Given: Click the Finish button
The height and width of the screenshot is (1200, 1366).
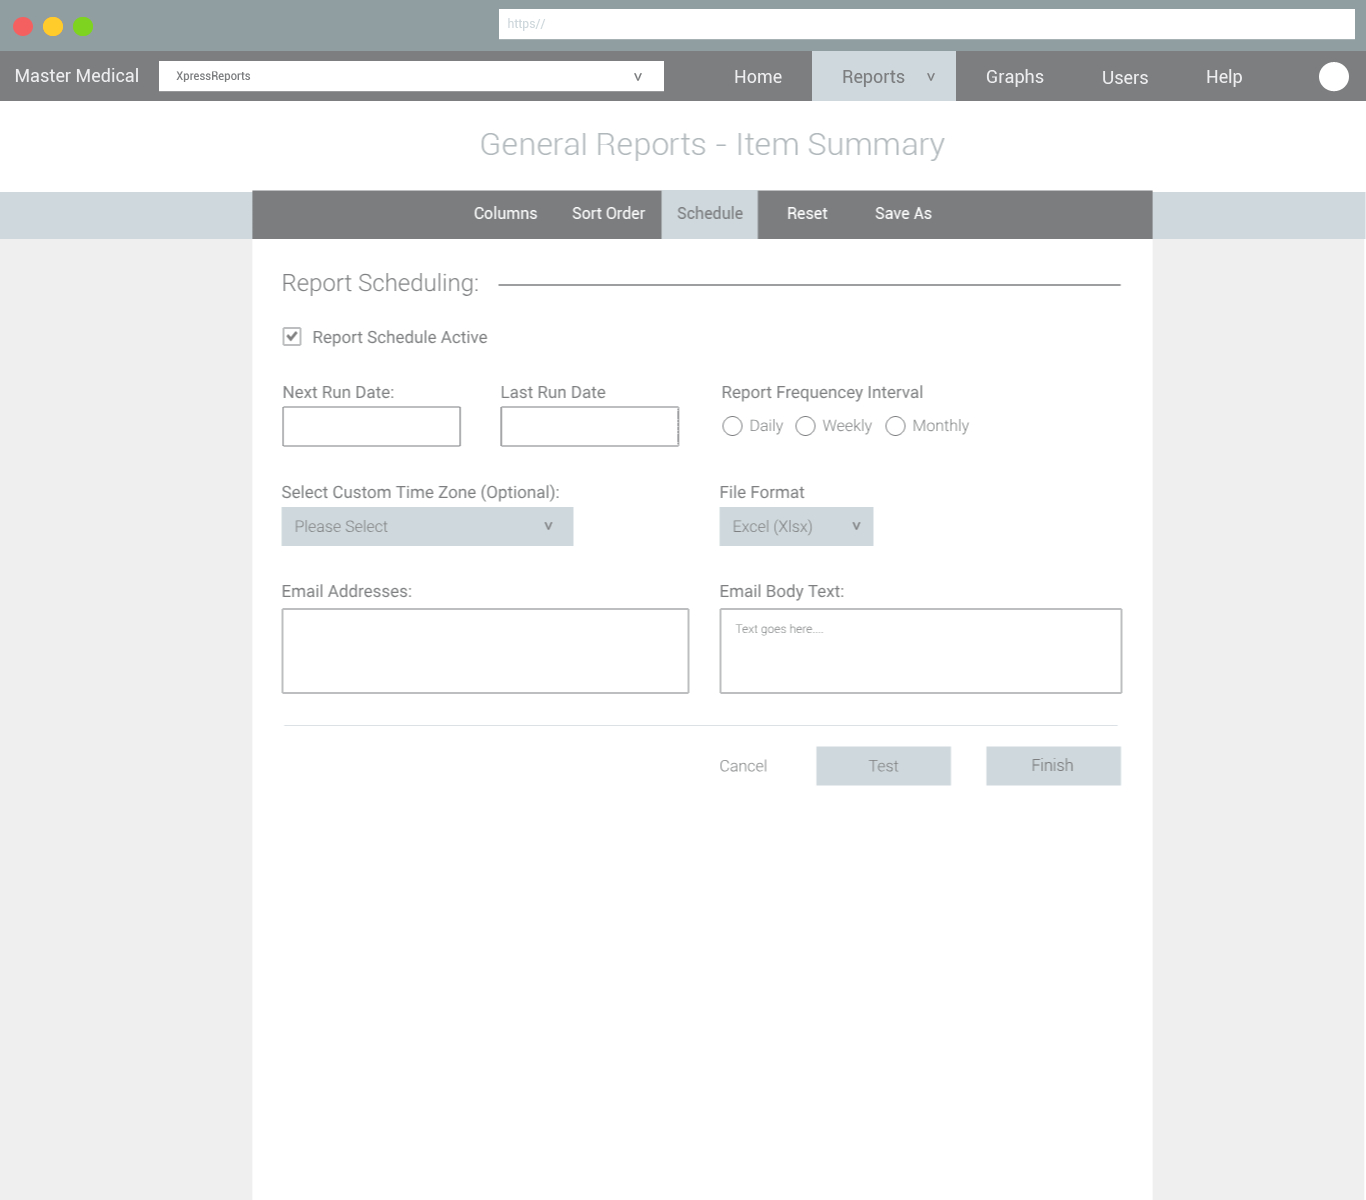Looking at the screenshot, I should [1053, 766].
